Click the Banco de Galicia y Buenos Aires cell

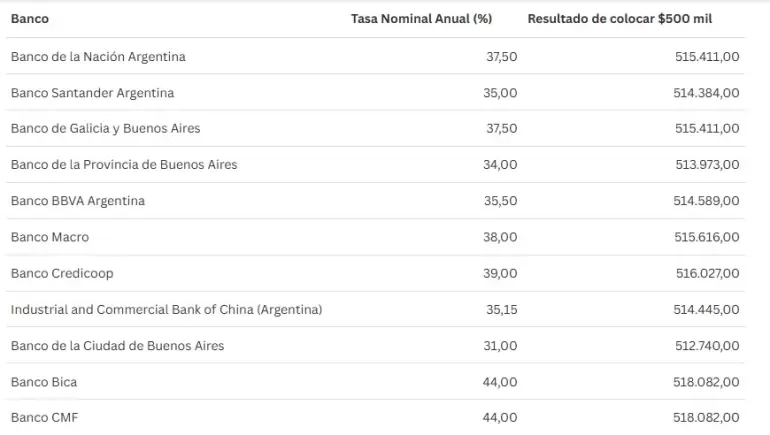coord(106,129)
